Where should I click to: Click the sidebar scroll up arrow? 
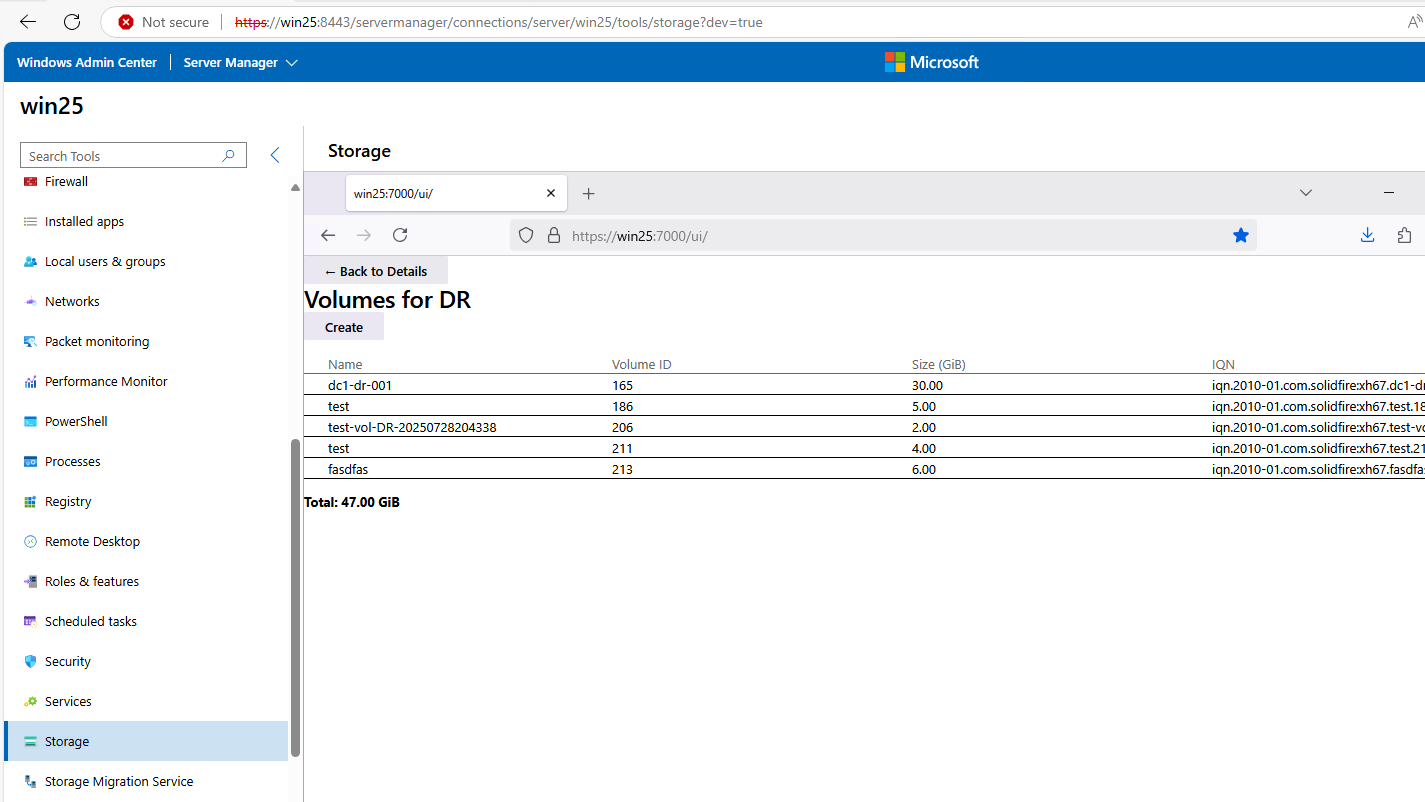(295, 187)
